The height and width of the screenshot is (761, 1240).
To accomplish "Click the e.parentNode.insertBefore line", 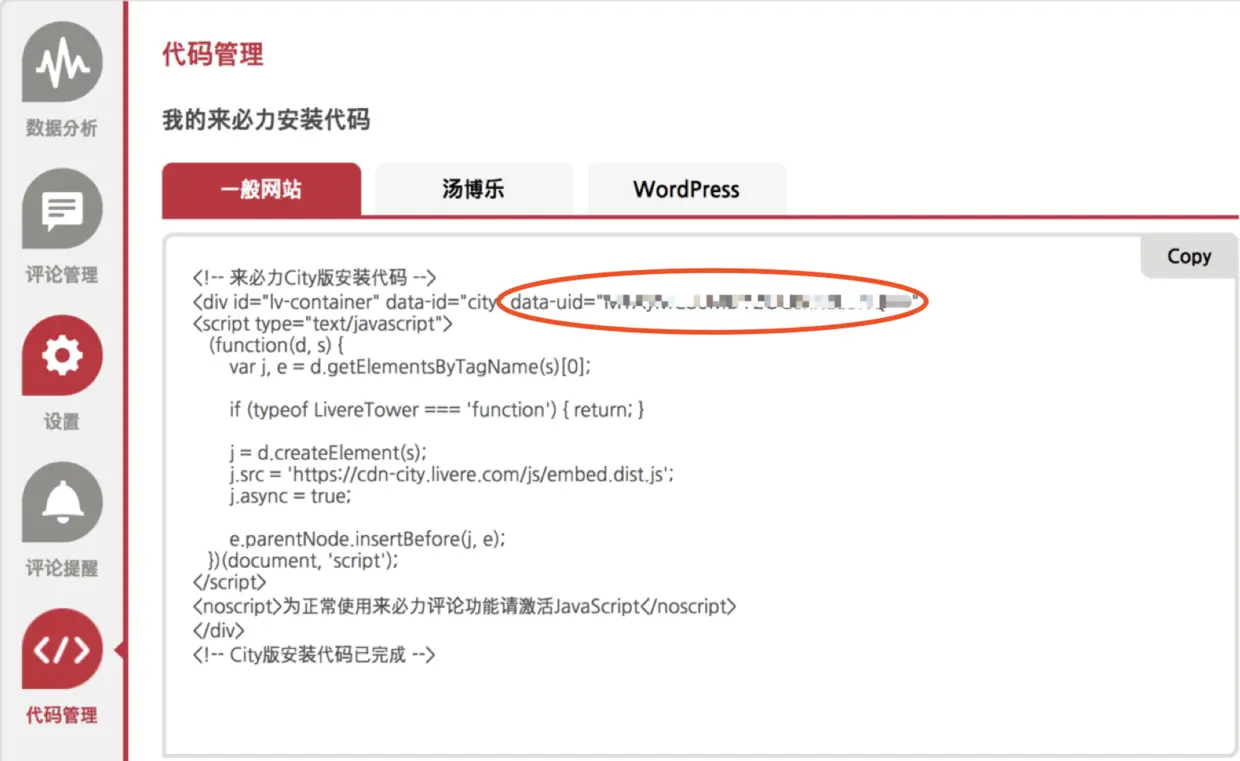I will tap(368, 539).
